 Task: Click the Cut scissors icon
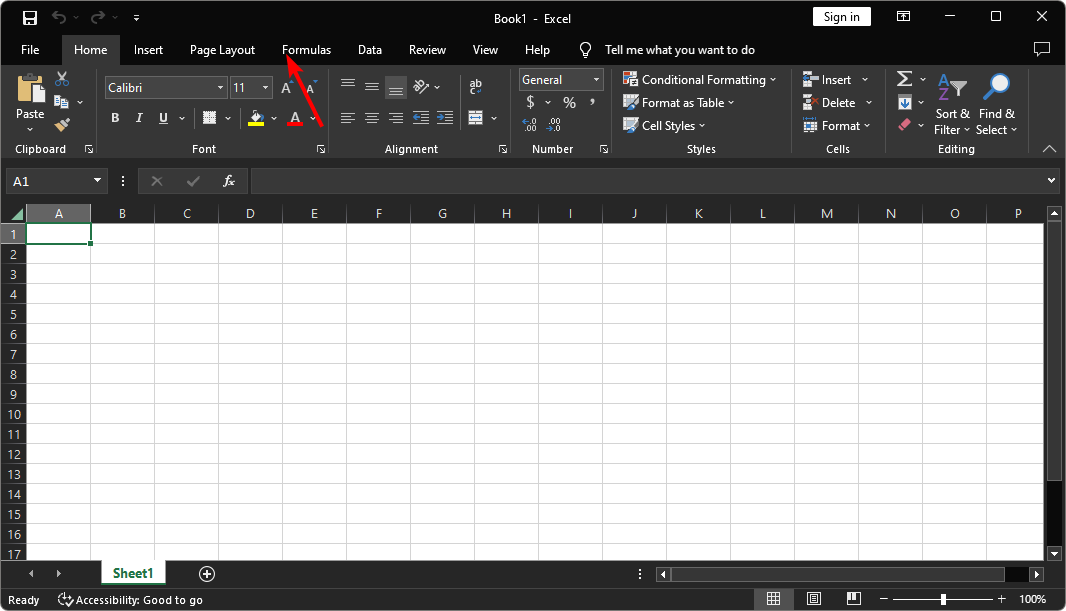coord(62,79)
